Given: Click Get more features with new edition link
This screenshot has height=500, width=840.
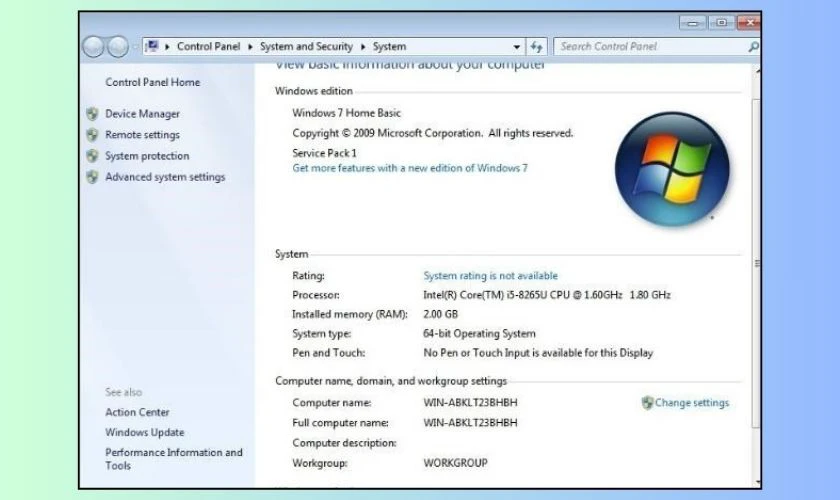Looking at the screenshot, I should [410, 168].
